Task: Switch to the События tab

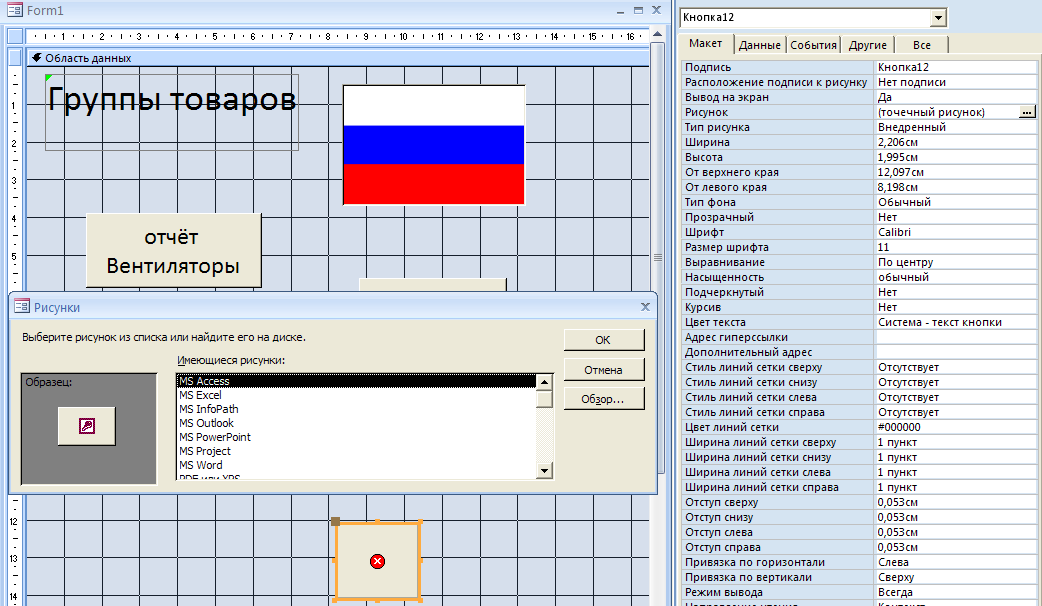Action: [x=813, y=45]
